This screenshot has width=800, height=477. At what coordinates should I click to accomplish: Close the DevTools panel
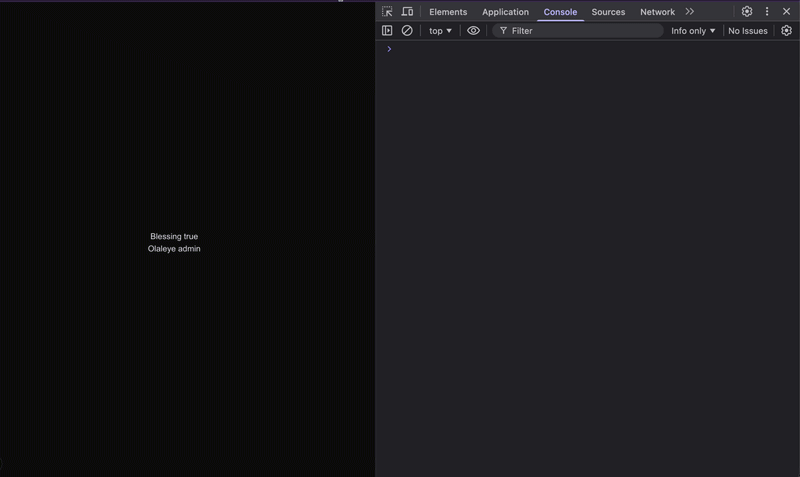tap(786, 11)
